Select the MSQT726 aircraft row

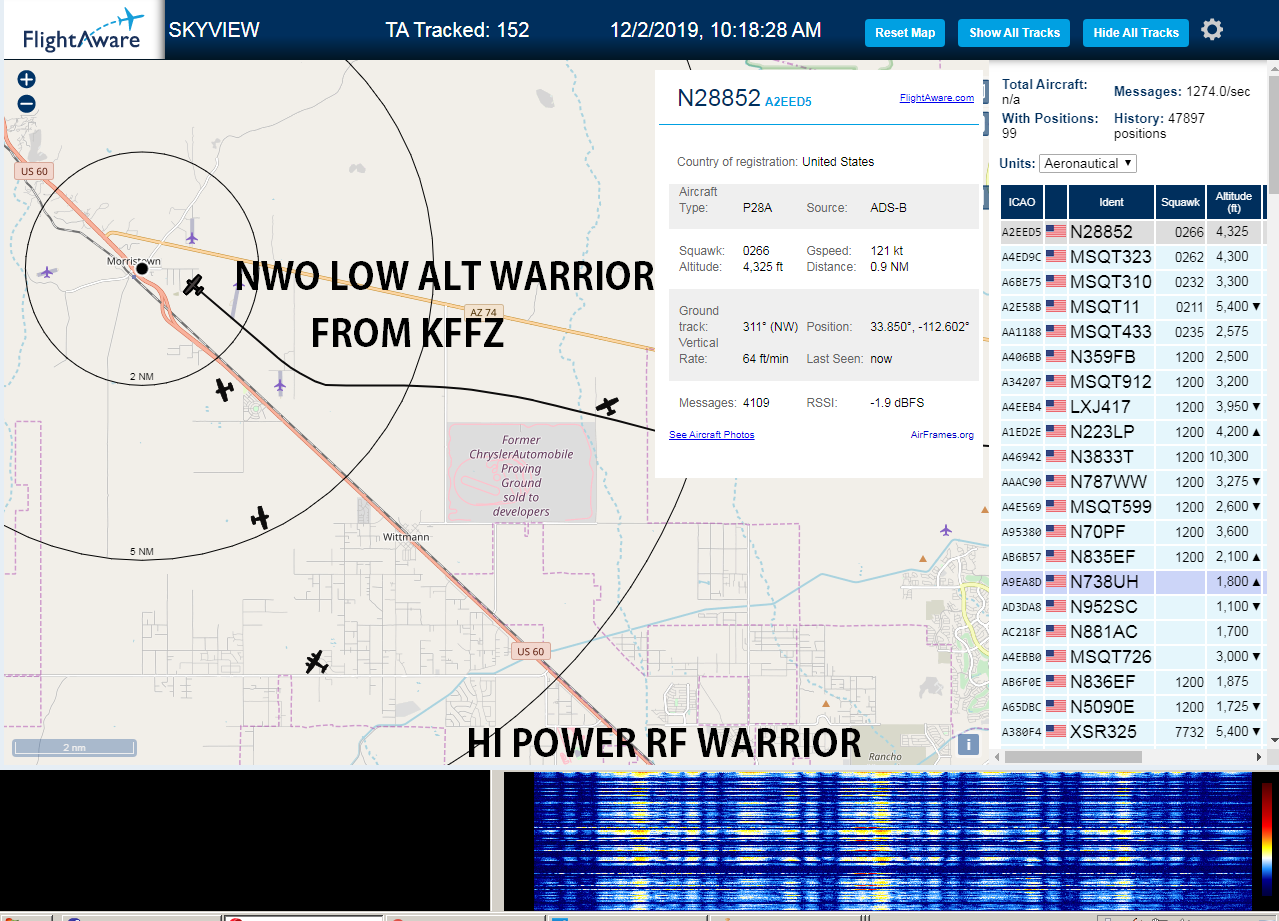(1132, 657)
